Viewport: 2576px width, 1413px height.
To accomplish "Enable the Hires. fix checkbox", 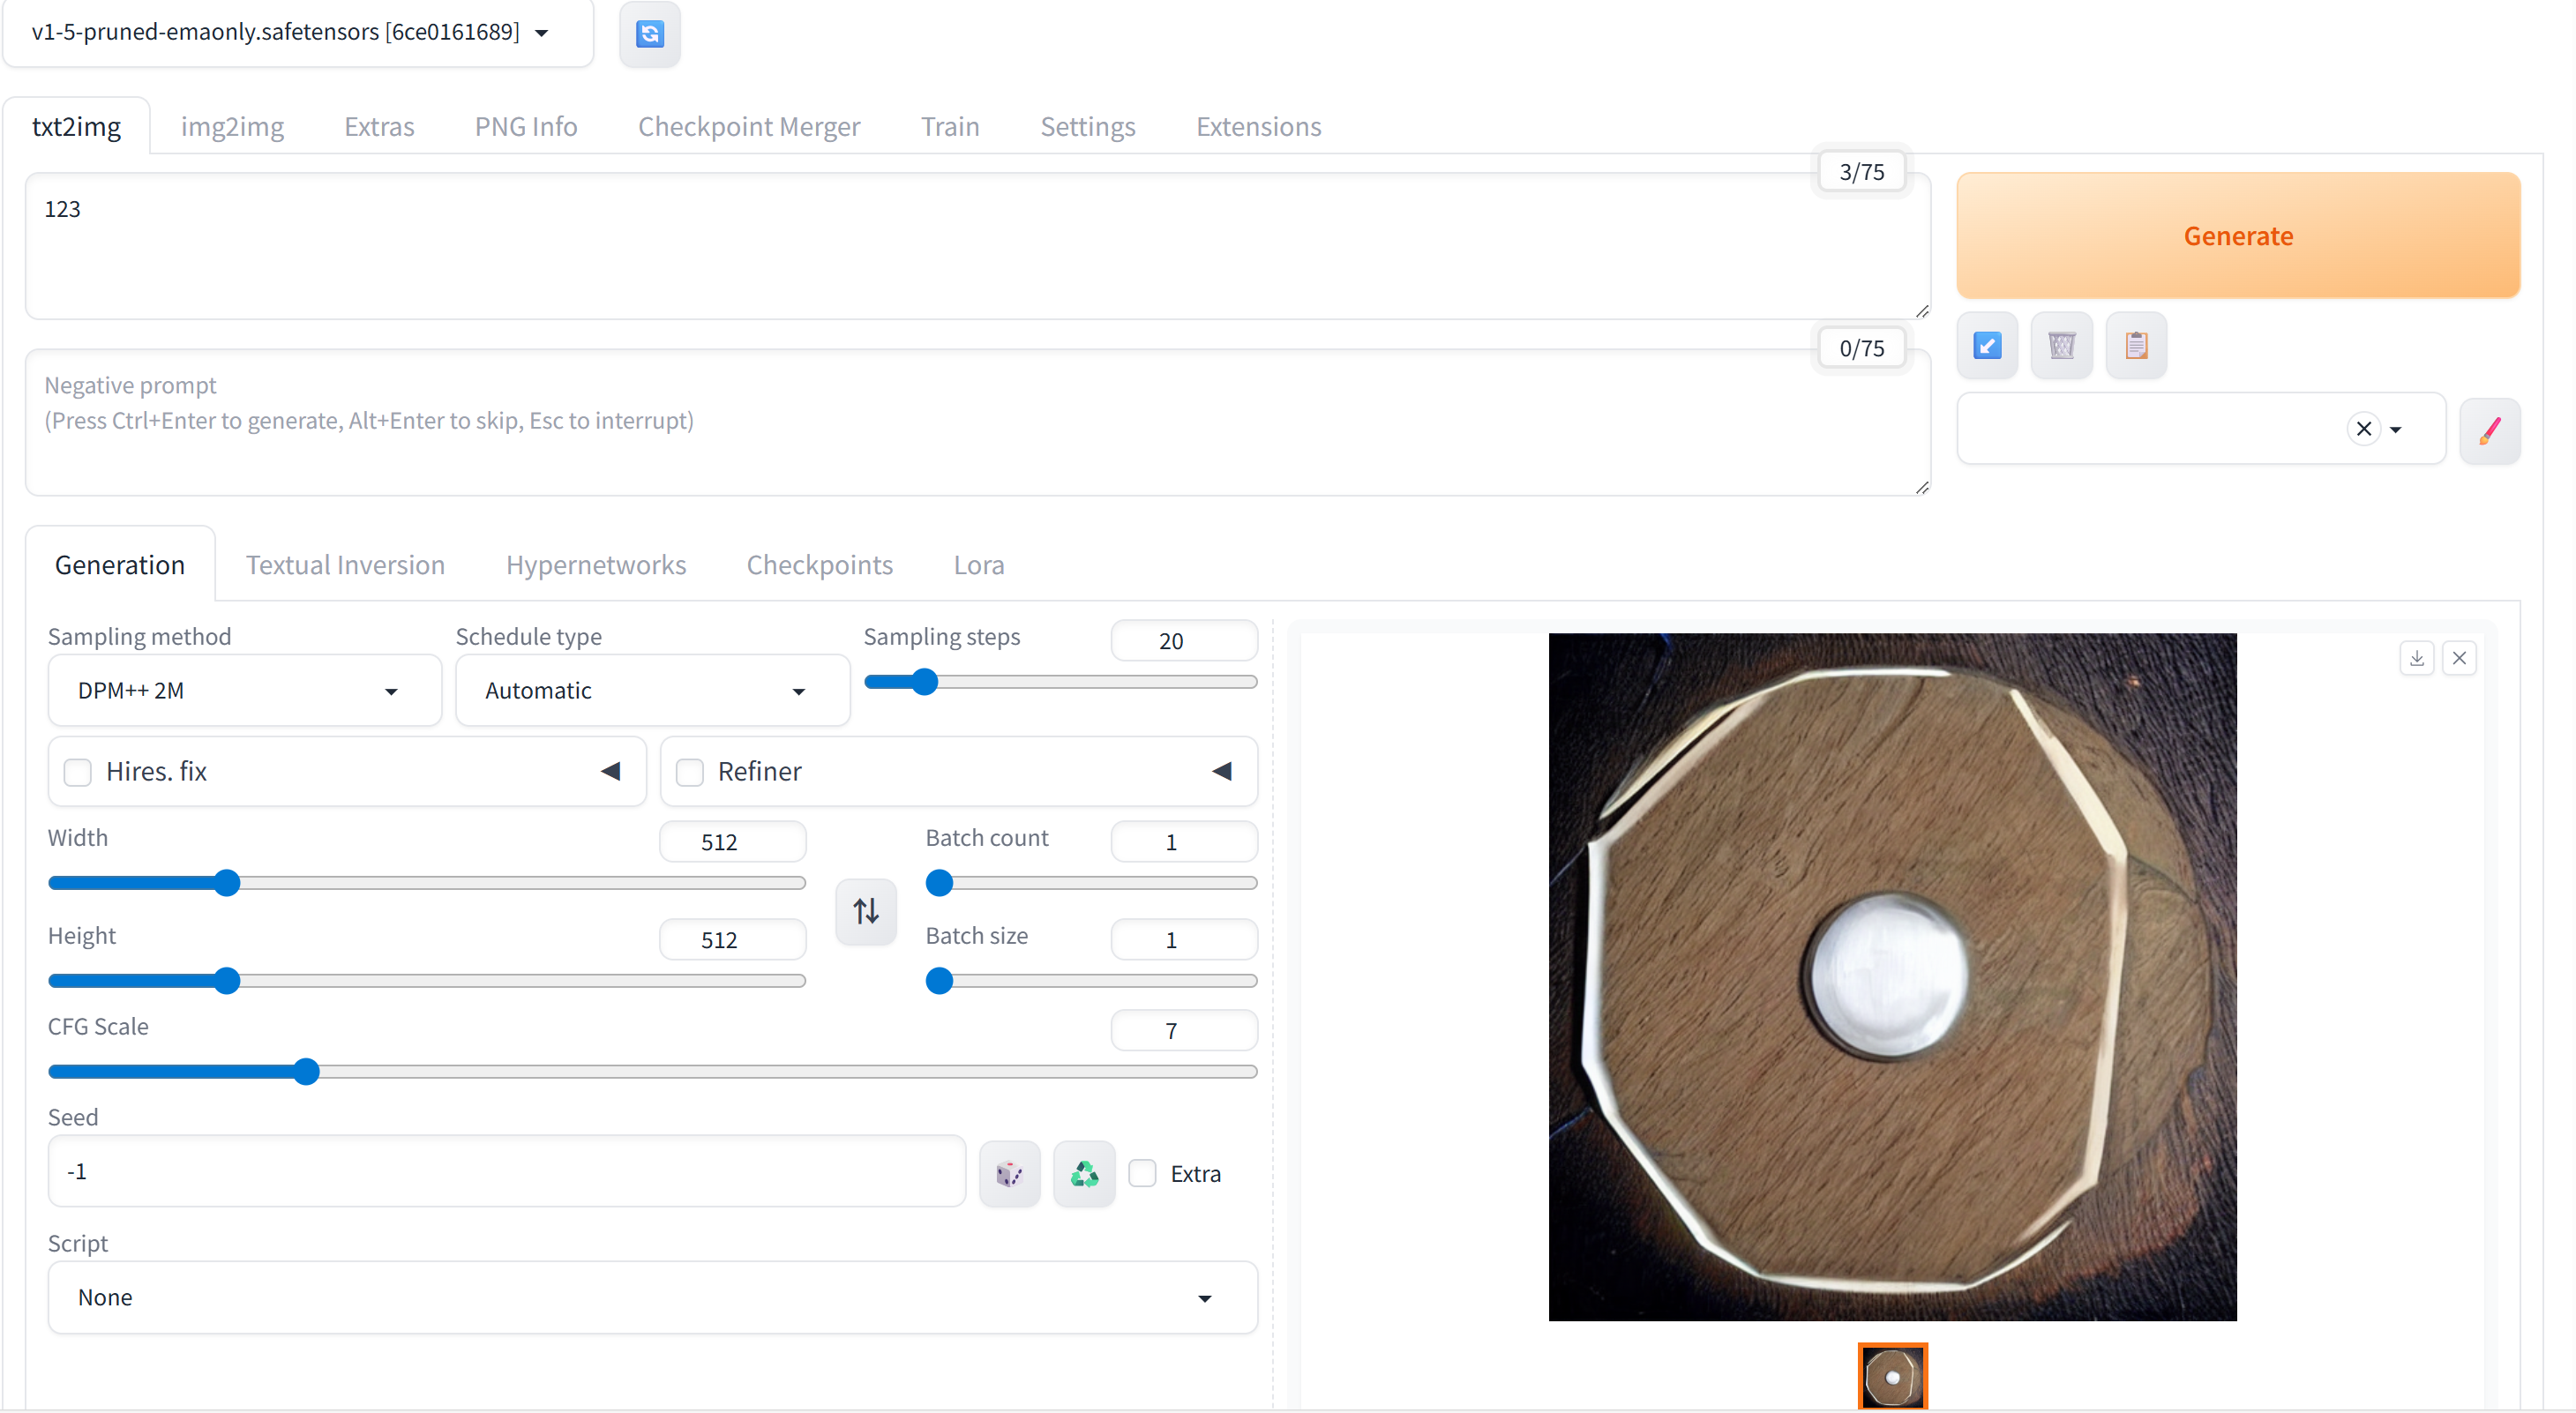I will pos(77,771).
